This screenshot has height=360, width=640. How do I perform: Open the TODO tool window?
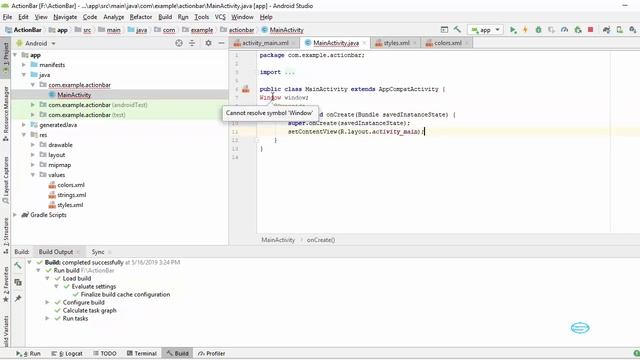tap(104, 353)
